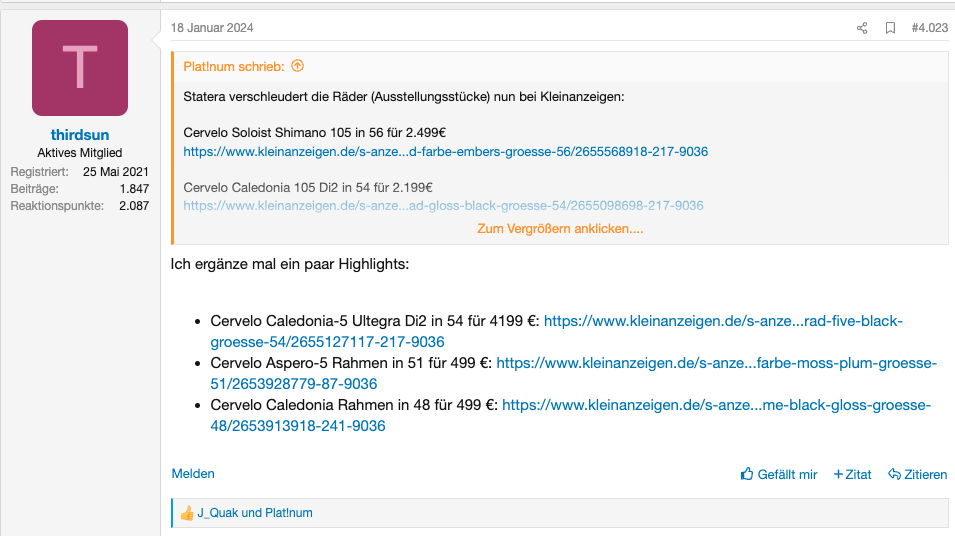Open the thirdsun username profile link
This screenshot has height=536, width=955.
80,135
